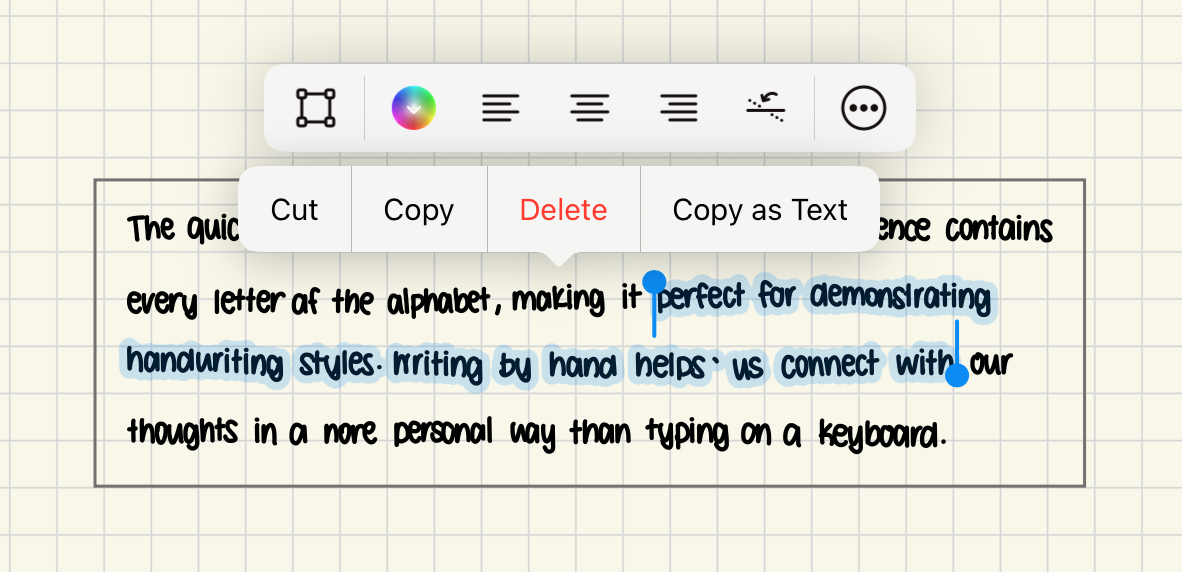
Task: Open the color wheel picker
Action: tap(413, 108)
